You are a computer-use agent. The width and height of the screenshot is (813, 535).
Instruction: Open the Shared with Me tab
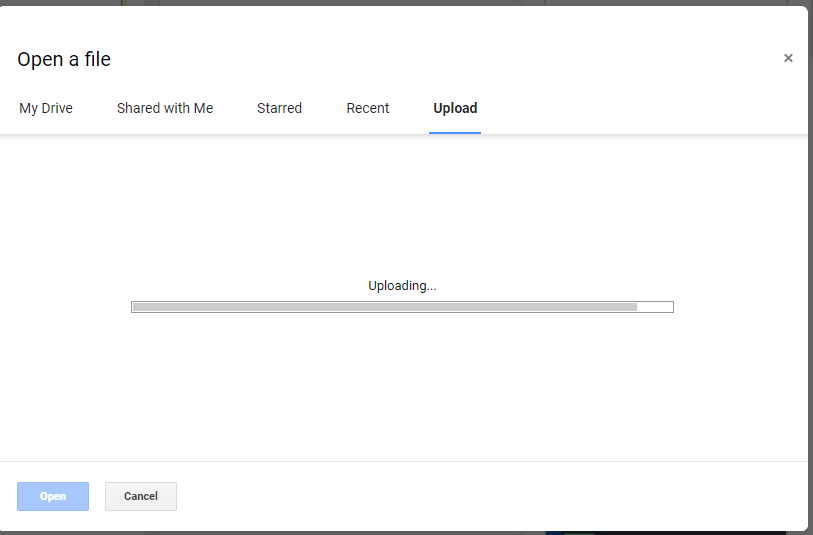tap(165, 108)
